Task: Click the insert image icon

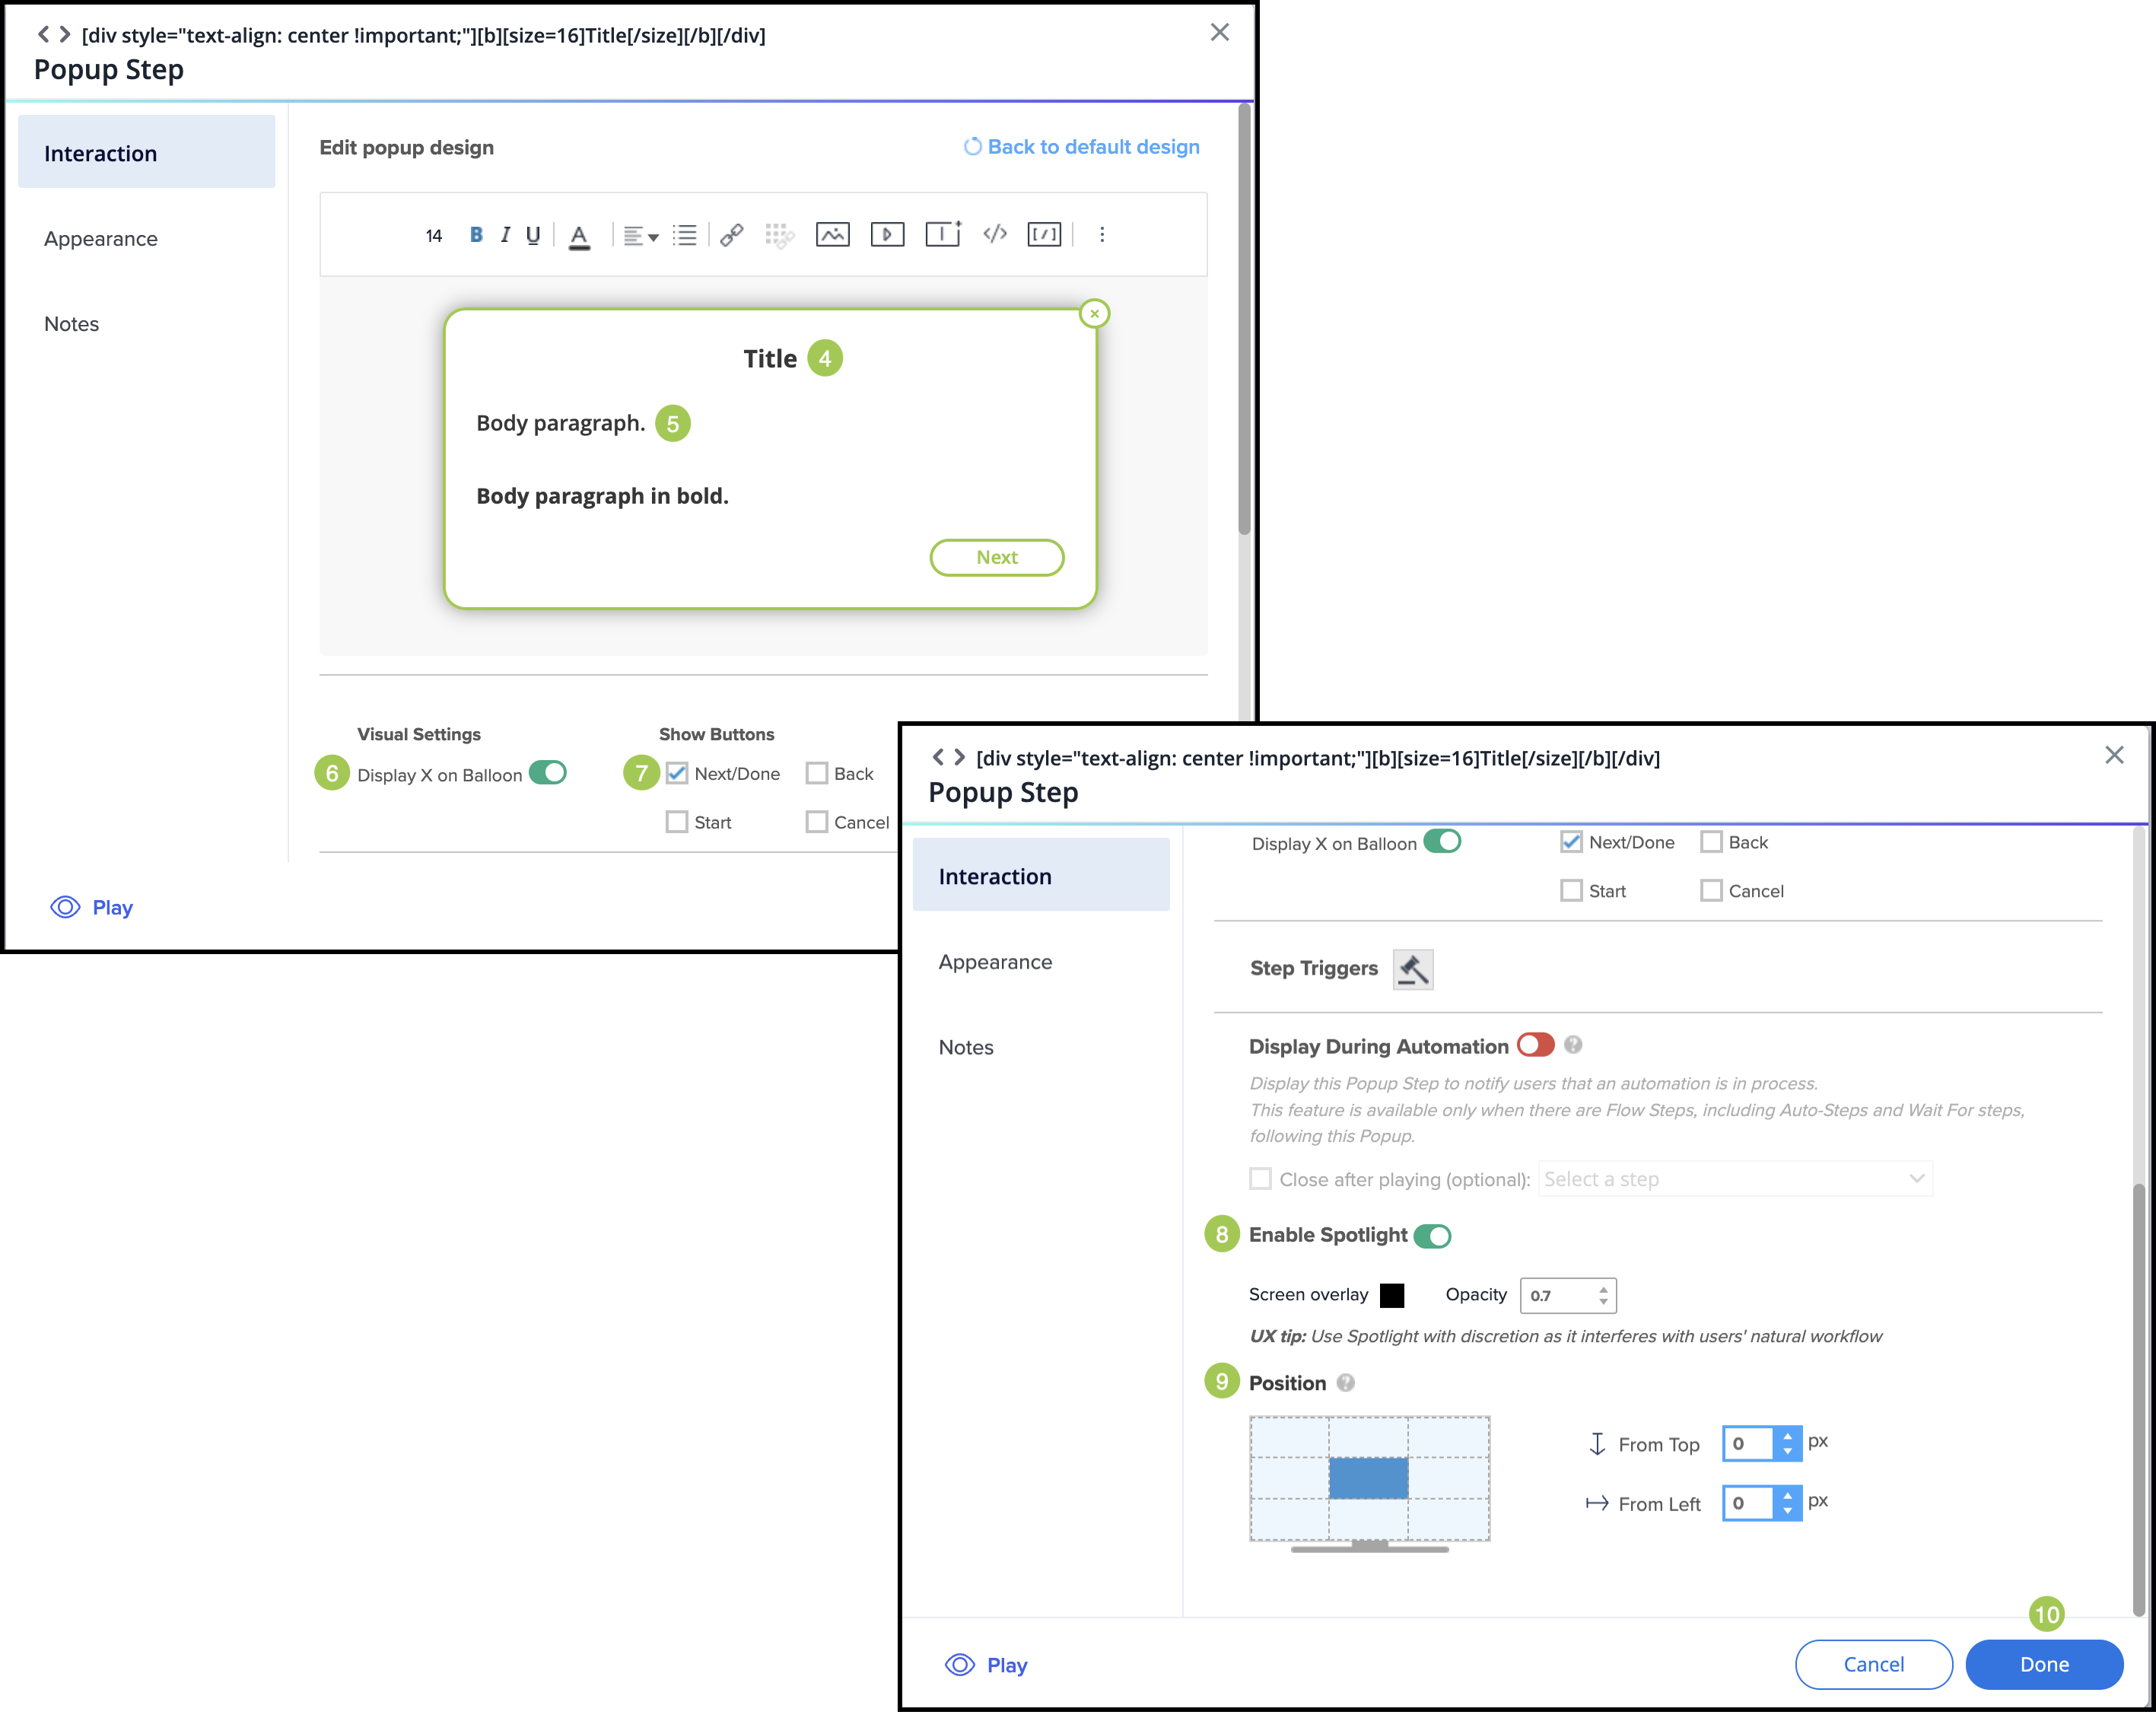Action: click(x=832, y=235)
